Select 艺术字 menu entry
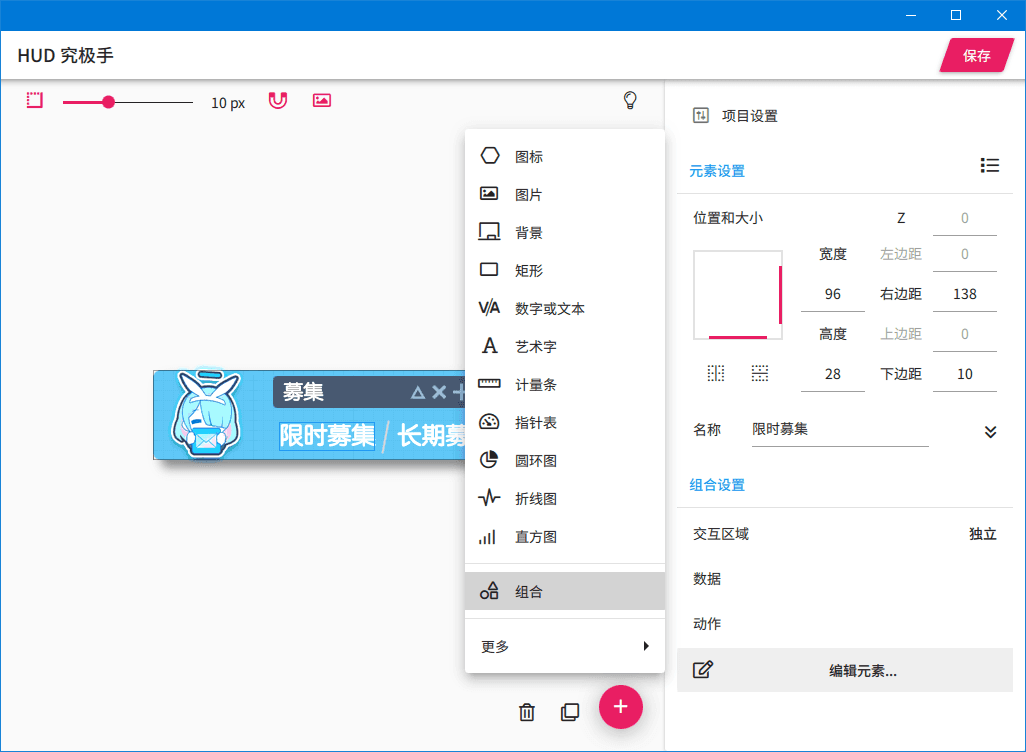The height and width of the screenshot is (752, 1026). [x=565, y=346]
